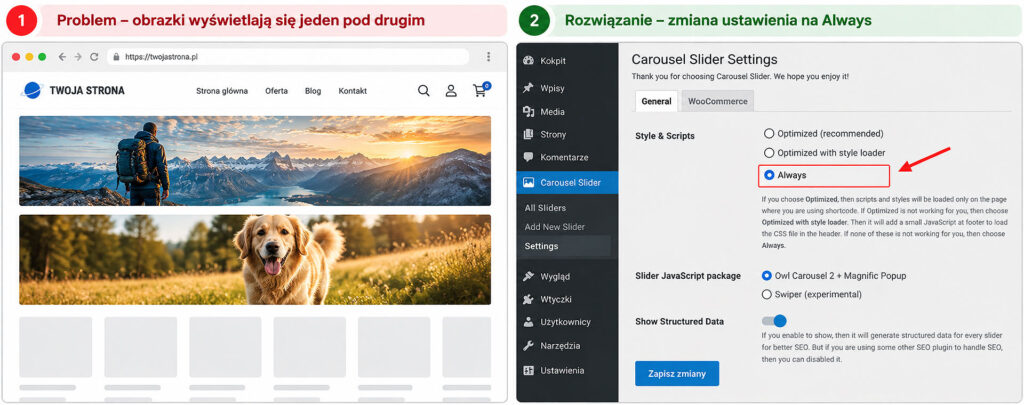
Task: Open Blog in site navigation
Action: 313,91
